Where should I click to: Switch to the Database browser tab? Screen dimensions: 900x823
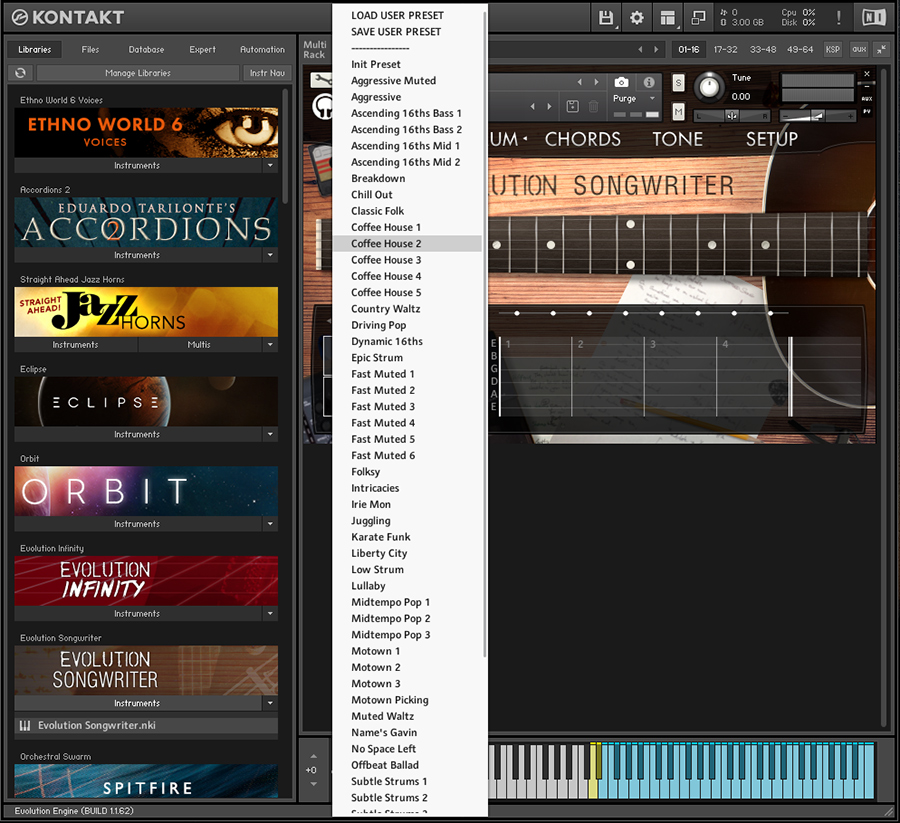tap(146, 49)
